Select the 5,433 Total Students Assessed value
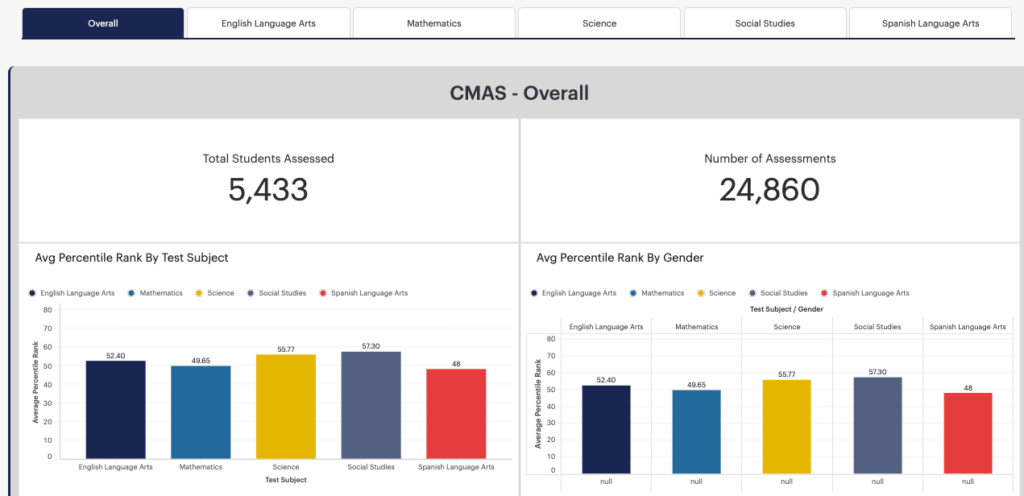The image size is (1024, 496). pos(268,190)
